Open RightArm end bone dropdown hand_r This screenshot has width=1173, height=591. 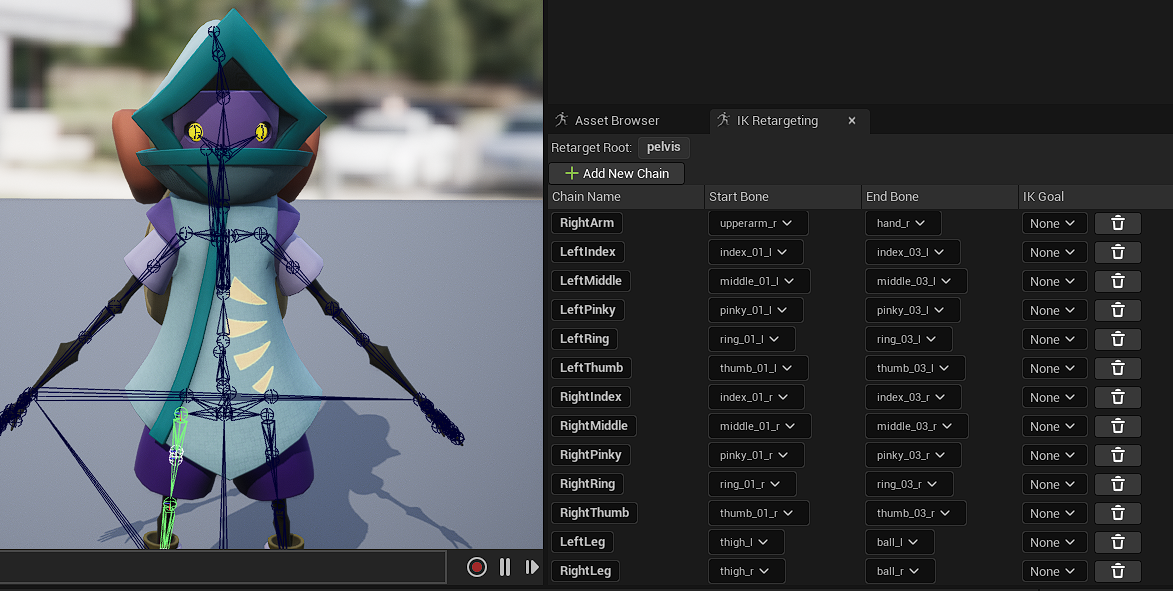903,223
